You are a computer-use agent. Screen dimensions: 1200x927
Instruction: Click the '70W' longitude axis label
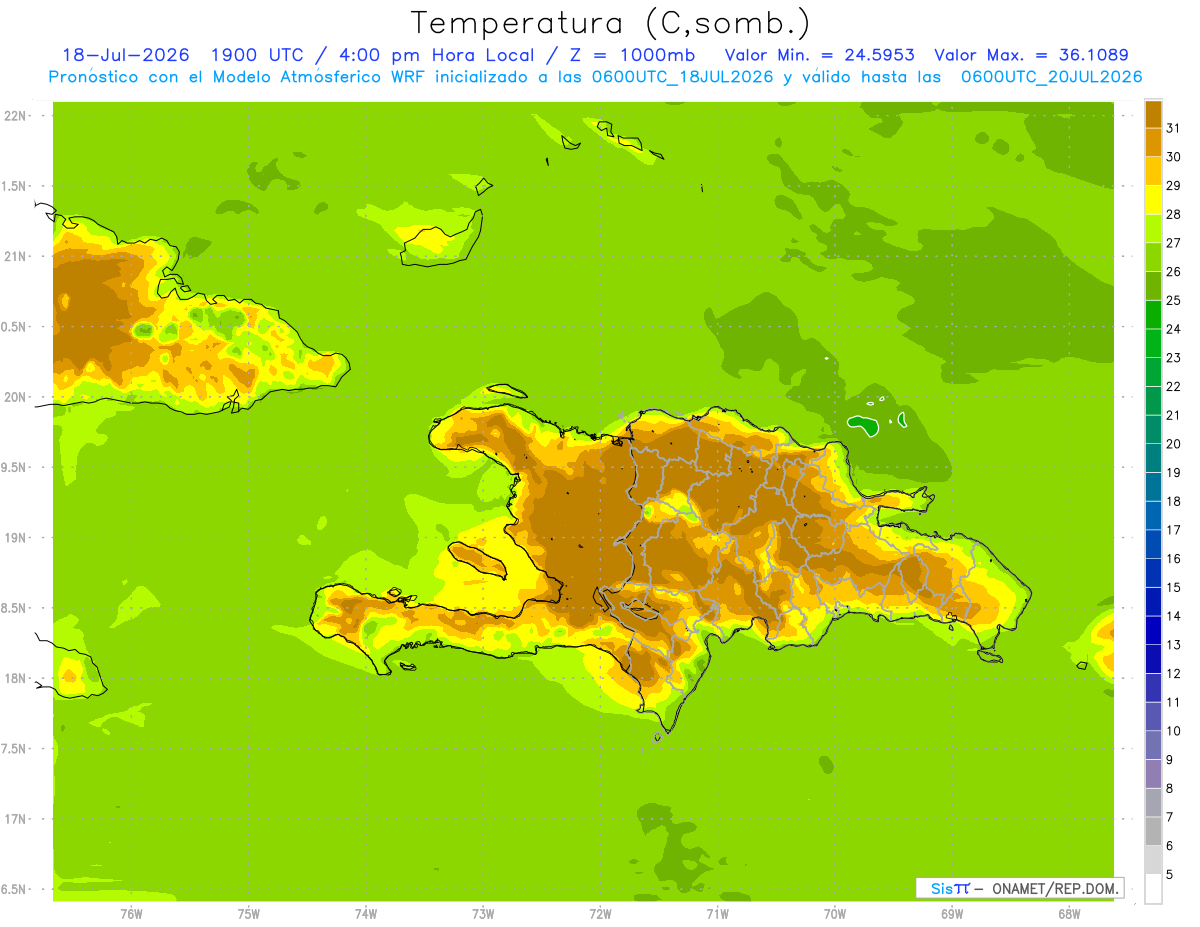[x=835, y=914]
